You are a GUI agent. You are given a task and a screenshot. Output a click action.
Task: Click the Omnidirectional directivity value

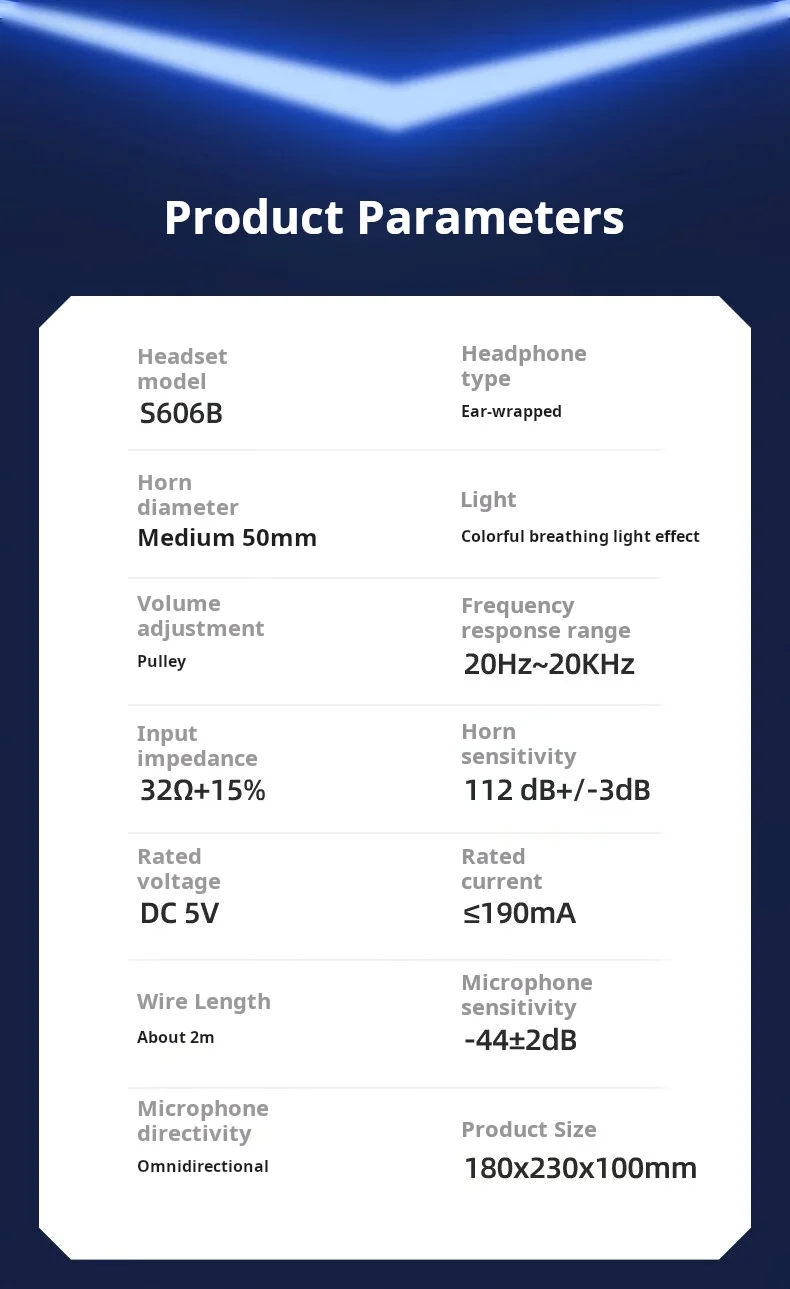(203, 1166)
